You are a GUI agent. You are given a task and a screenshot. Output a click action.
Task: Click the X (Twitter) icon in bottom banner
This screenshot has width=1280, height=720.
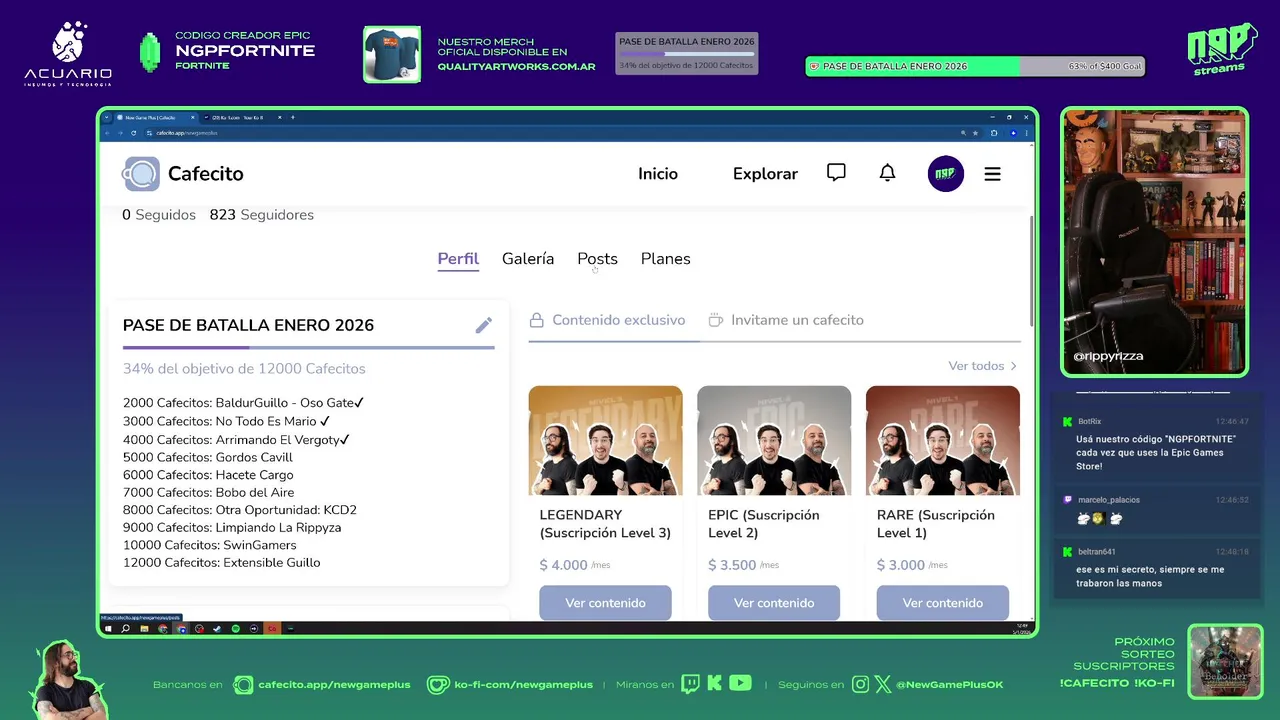(883, 684)
